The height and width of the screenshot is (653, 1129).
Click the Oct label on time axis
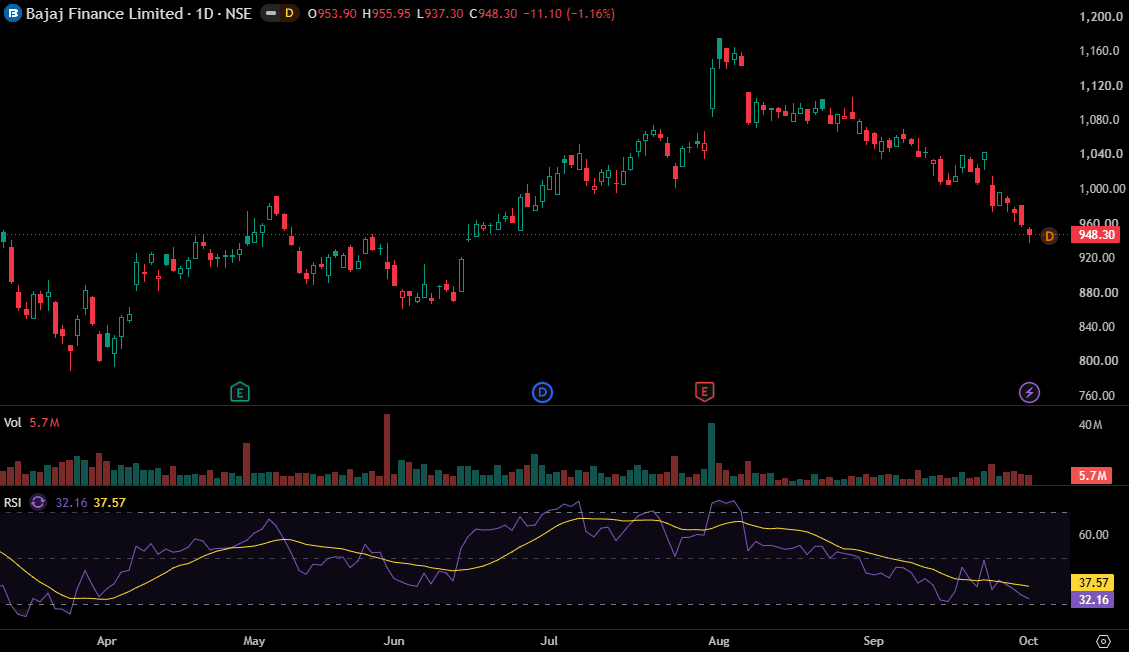(1028, 641)
